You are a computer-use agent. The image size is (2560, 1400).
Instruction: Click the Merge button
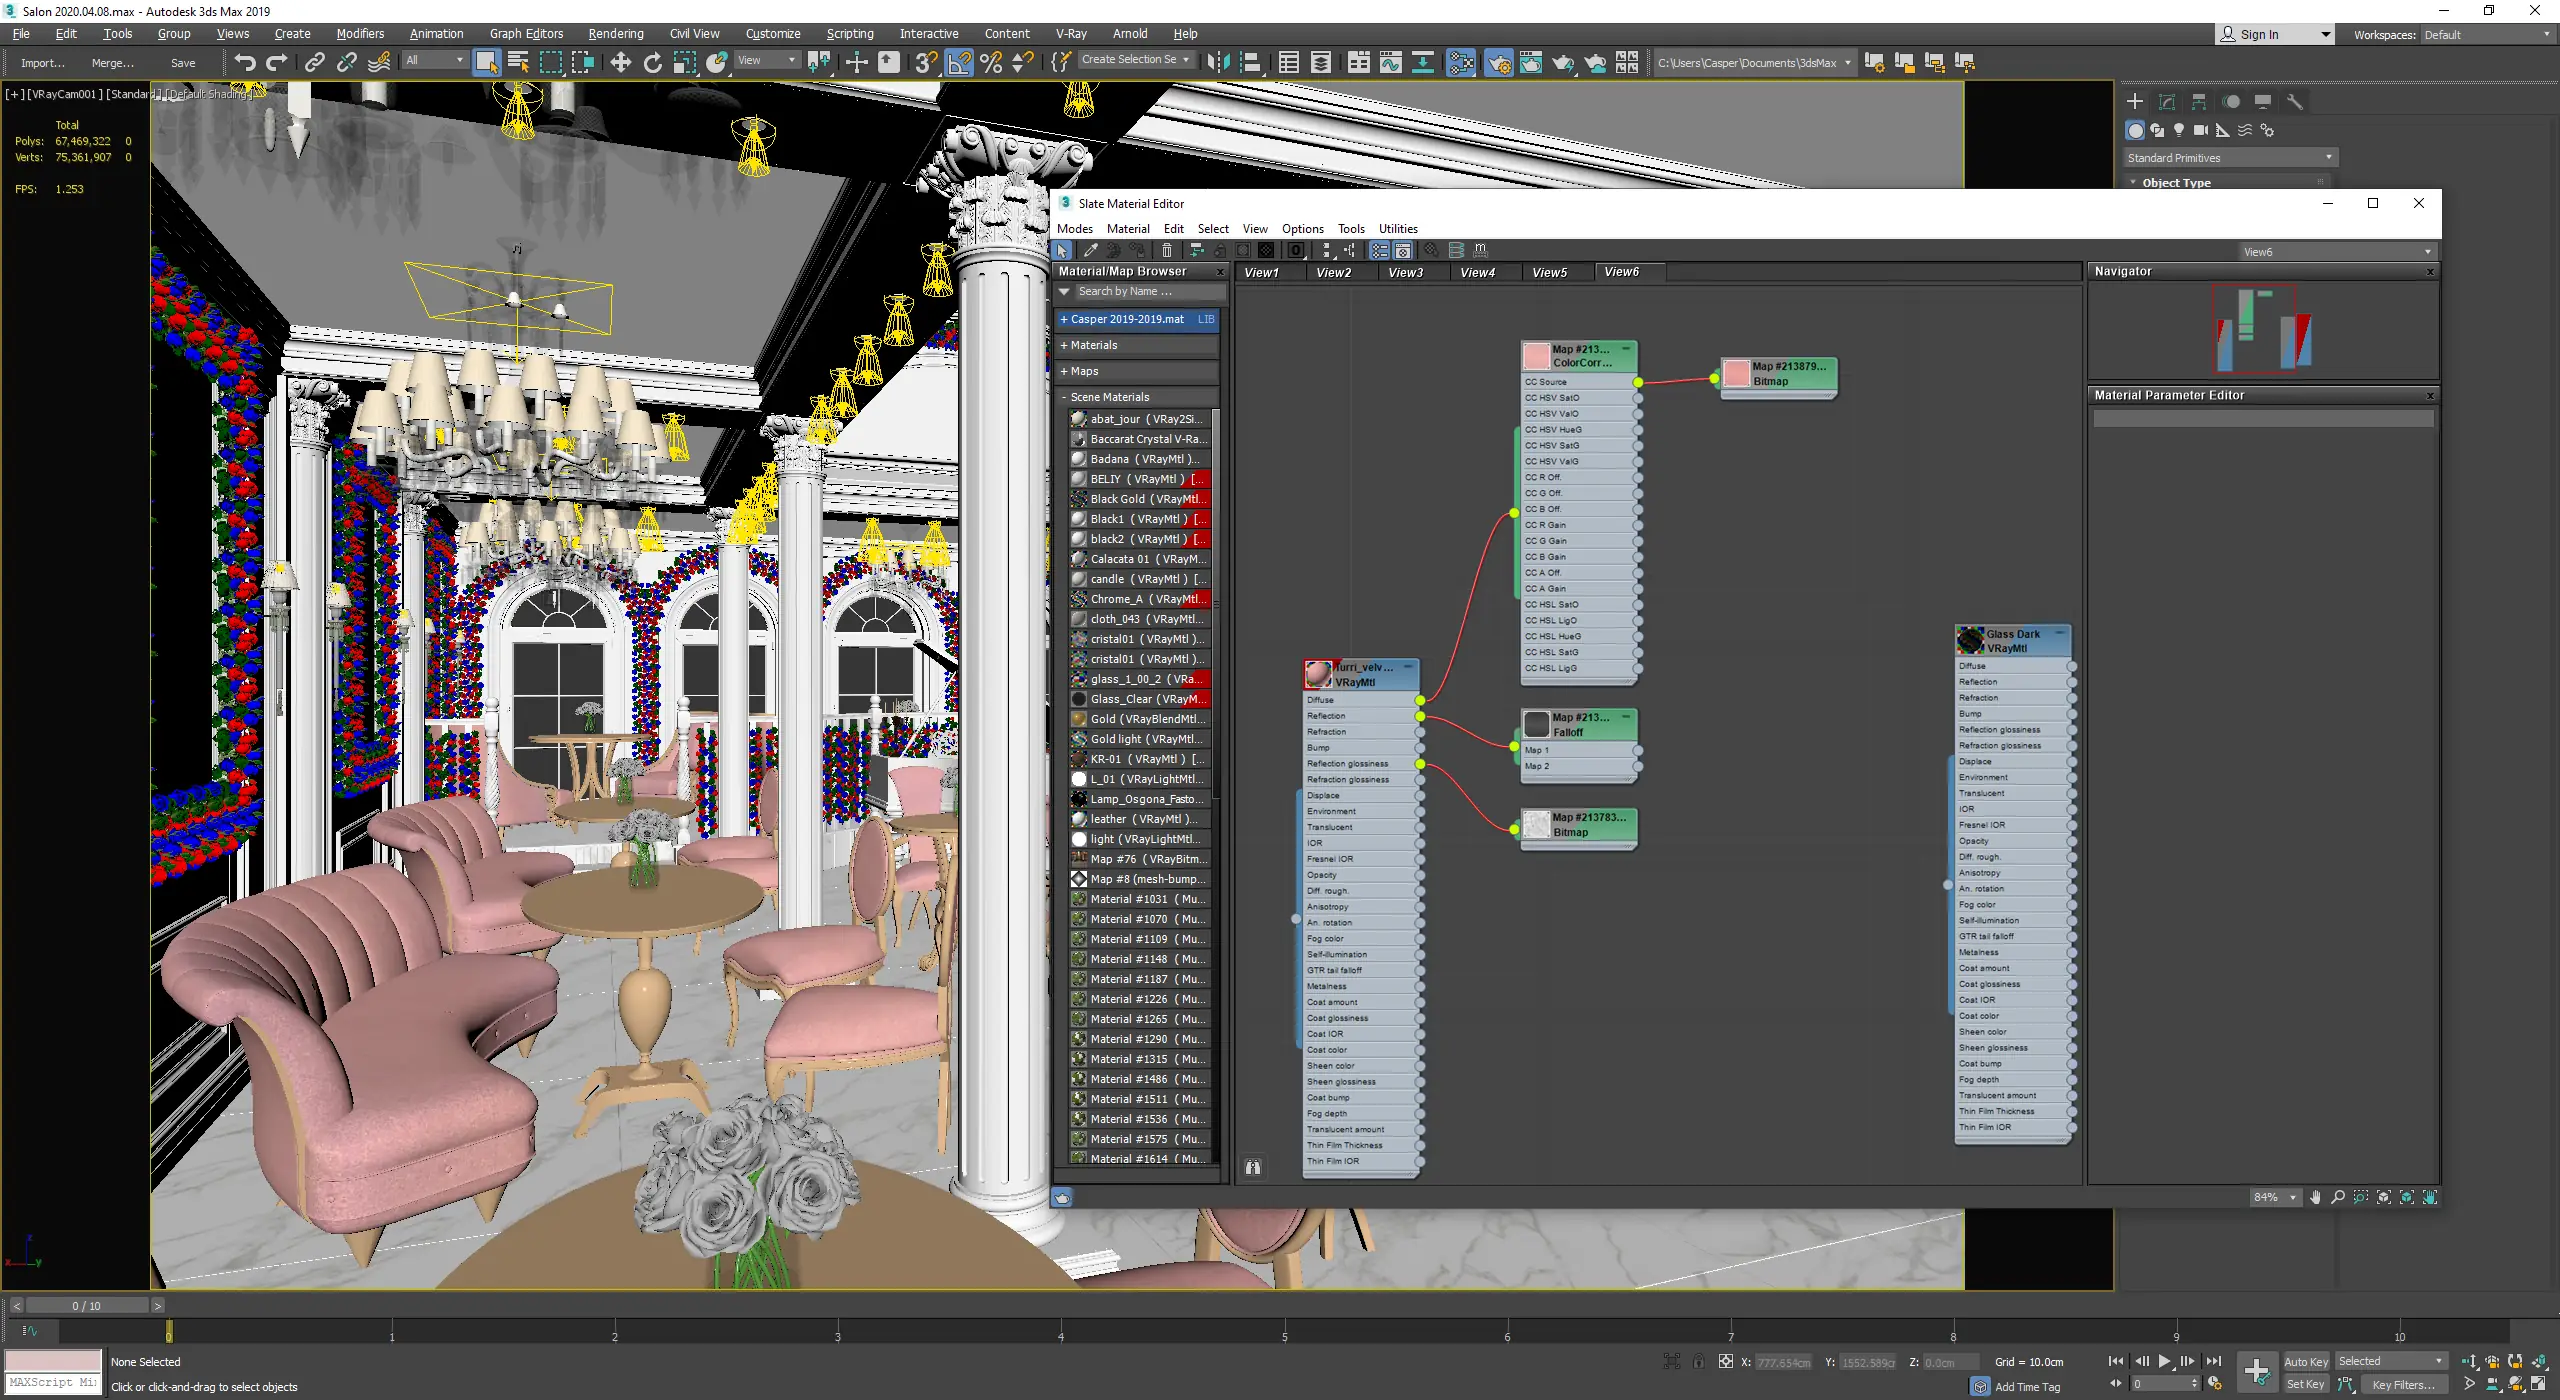click(112, 62)
